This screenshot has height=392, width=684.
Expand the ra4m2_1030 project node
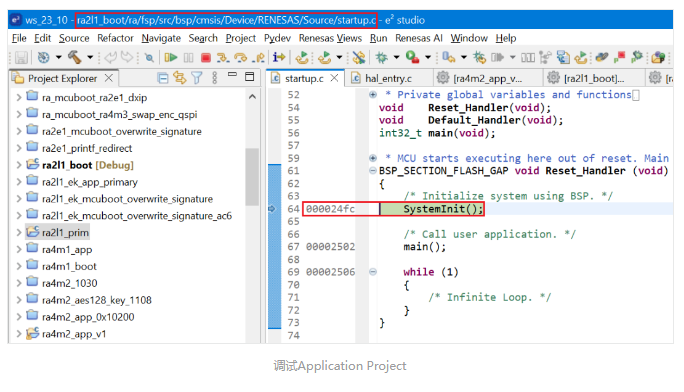click(19, 283)
